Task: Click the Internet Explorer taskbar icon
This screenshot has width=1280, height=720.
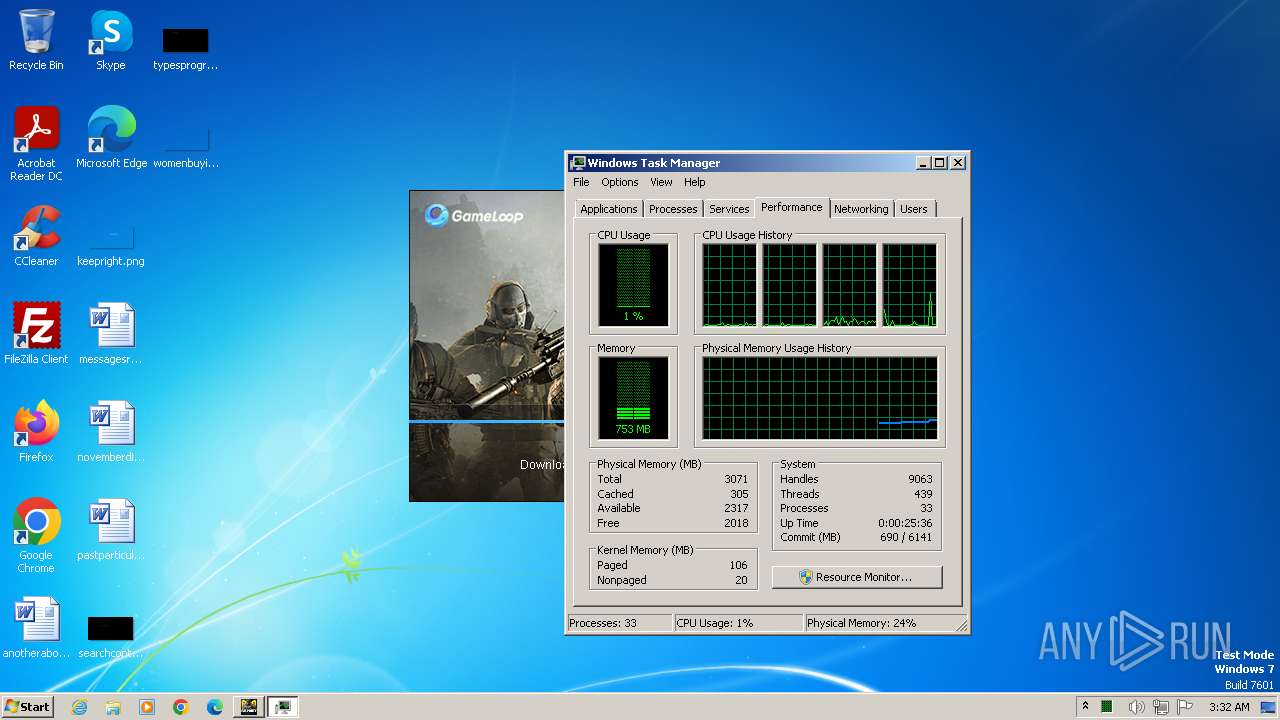Action: (79, 707)
